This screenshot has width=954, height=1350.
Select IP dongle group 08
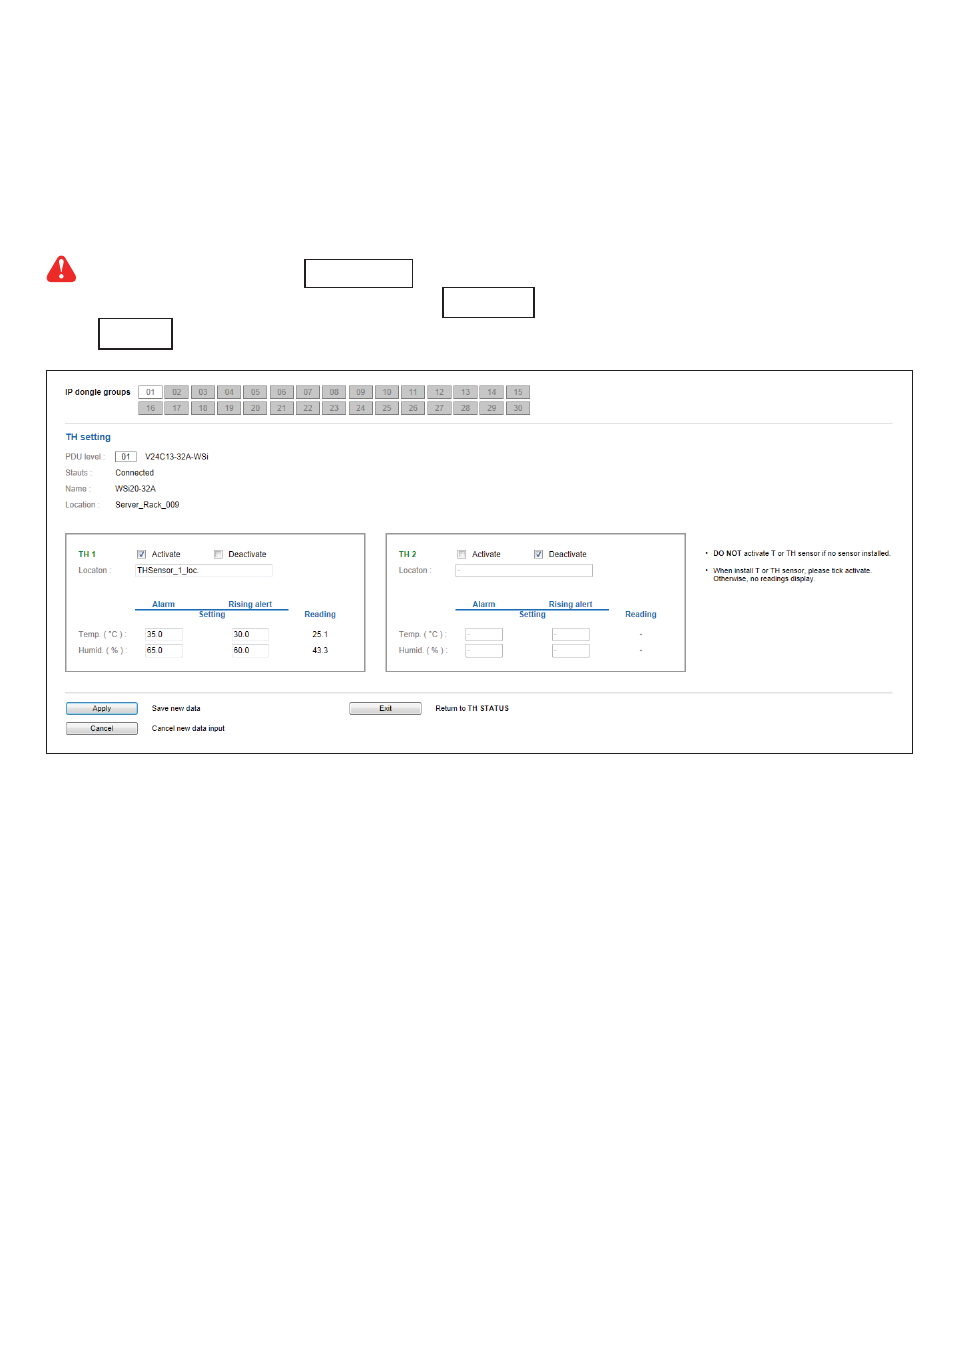pos(334,392)
